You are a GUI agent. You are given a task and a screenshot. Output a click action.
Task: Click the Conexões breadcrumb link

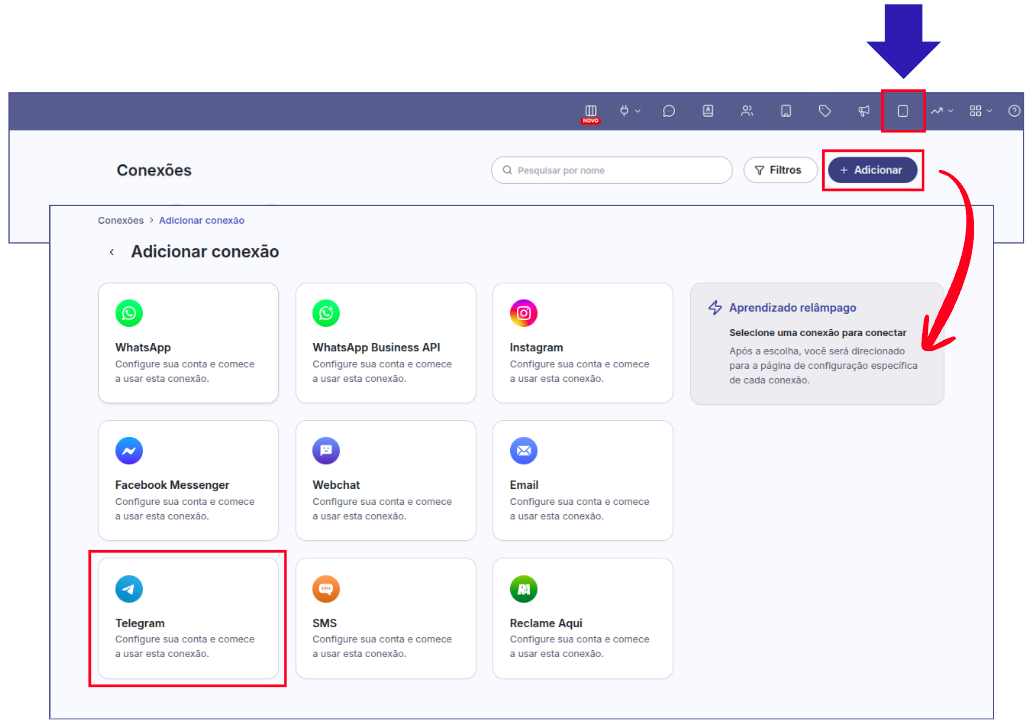pos(120,220)
